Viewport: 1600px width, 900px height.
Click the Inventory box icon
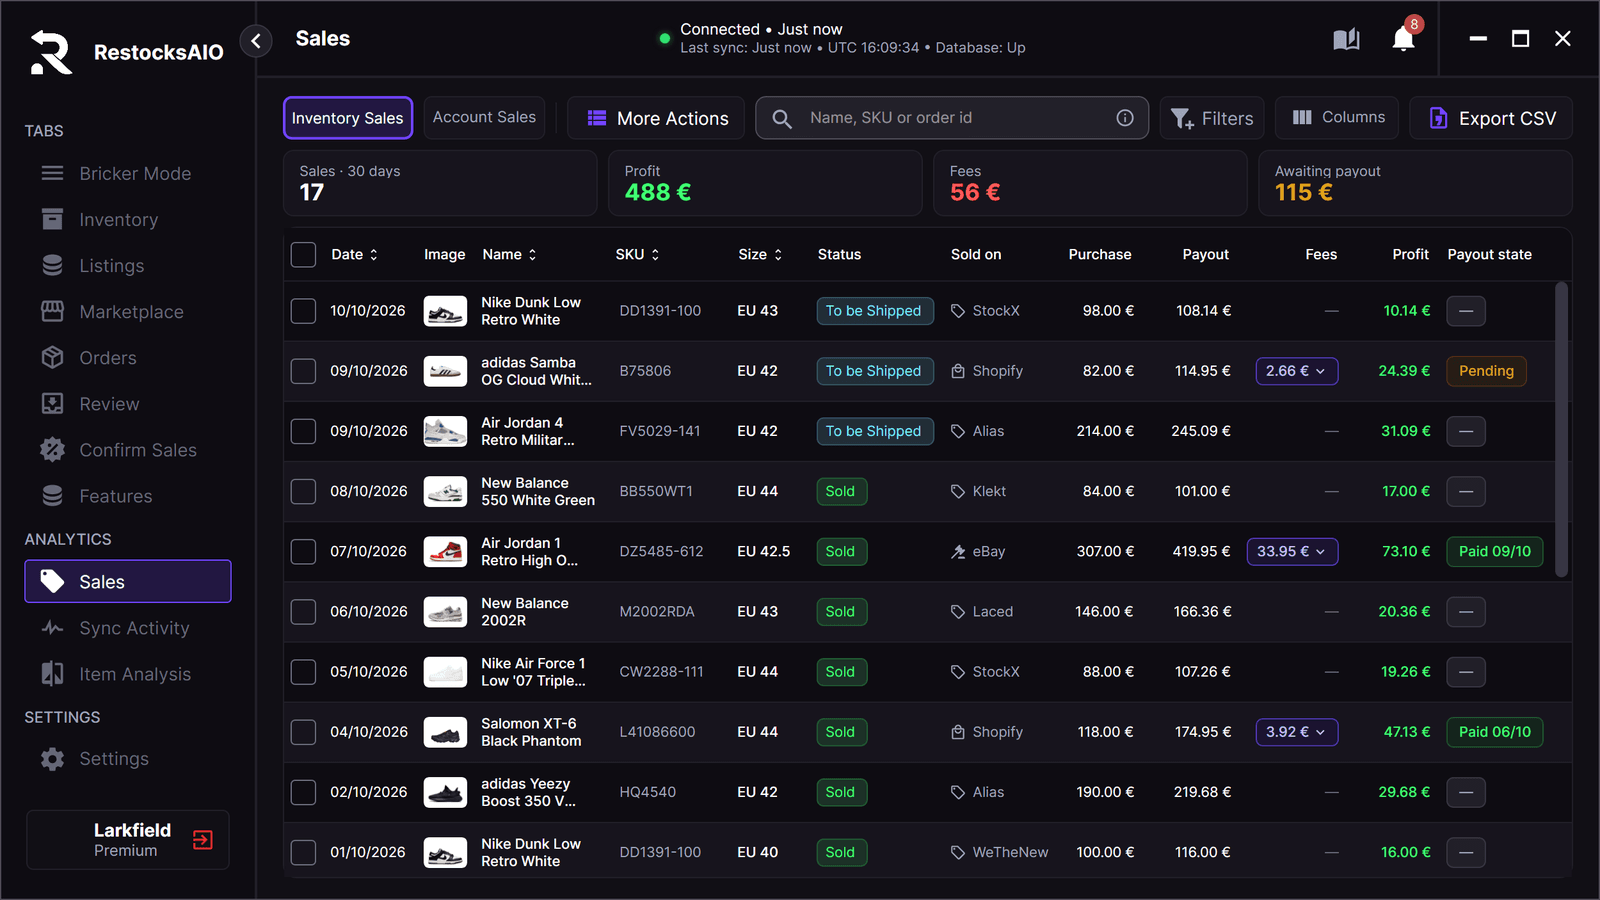point(52,219)
